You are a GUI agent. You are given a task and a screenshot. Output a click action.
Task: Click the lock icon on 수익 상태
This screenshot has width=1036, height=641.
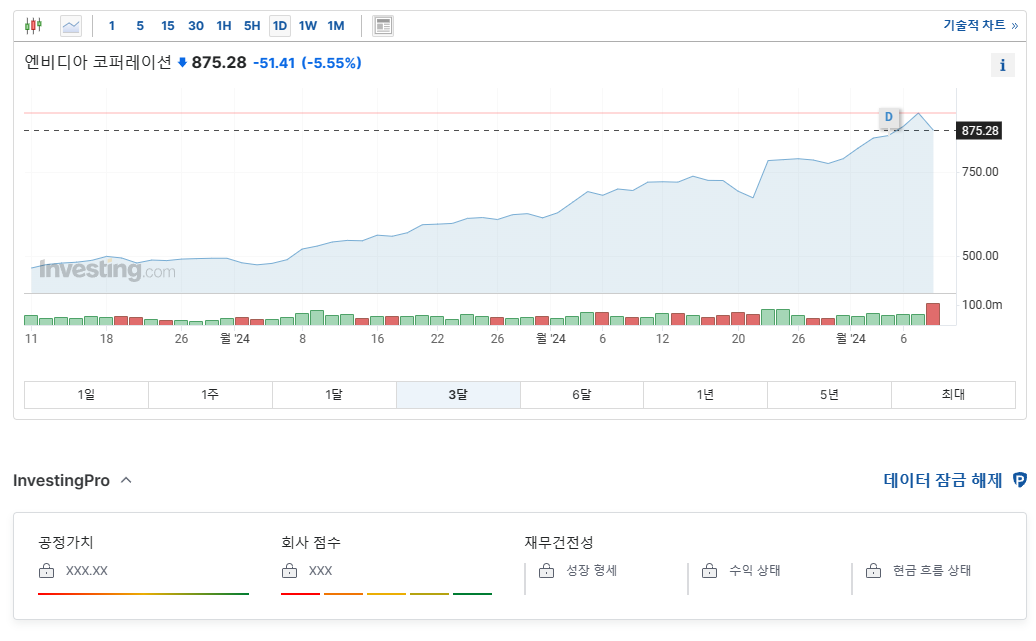click(710, 570)
